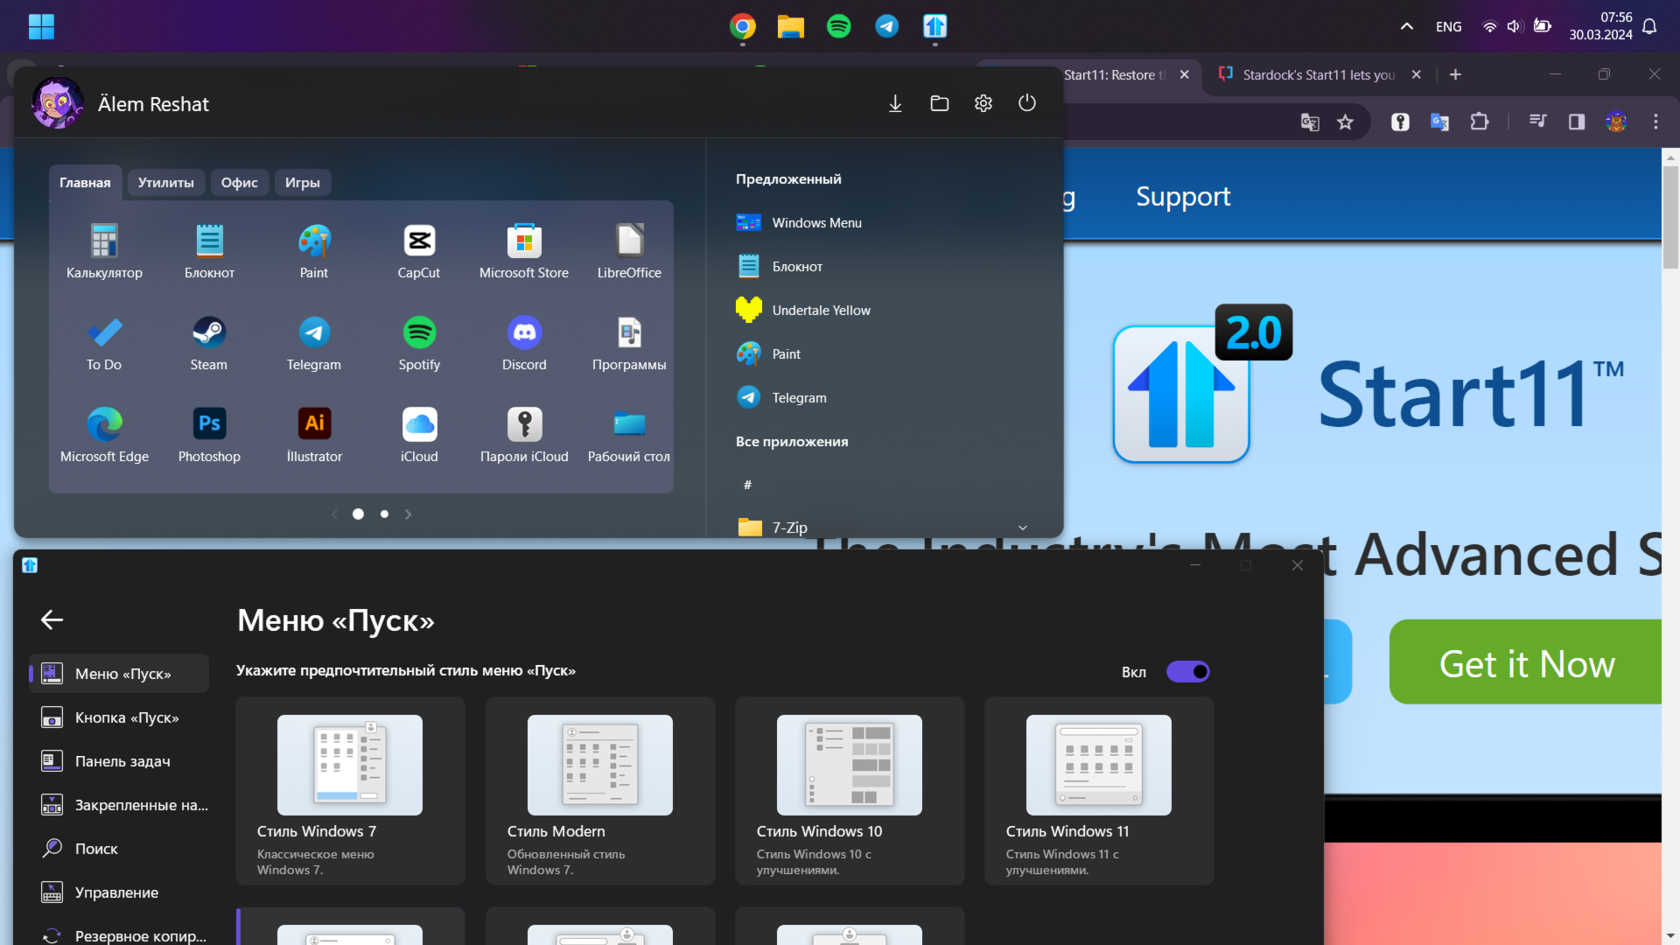Screen dimensions: 1680x945
Task: Click the back arrow in Start11 settings
Action: (x=52, y=620)
